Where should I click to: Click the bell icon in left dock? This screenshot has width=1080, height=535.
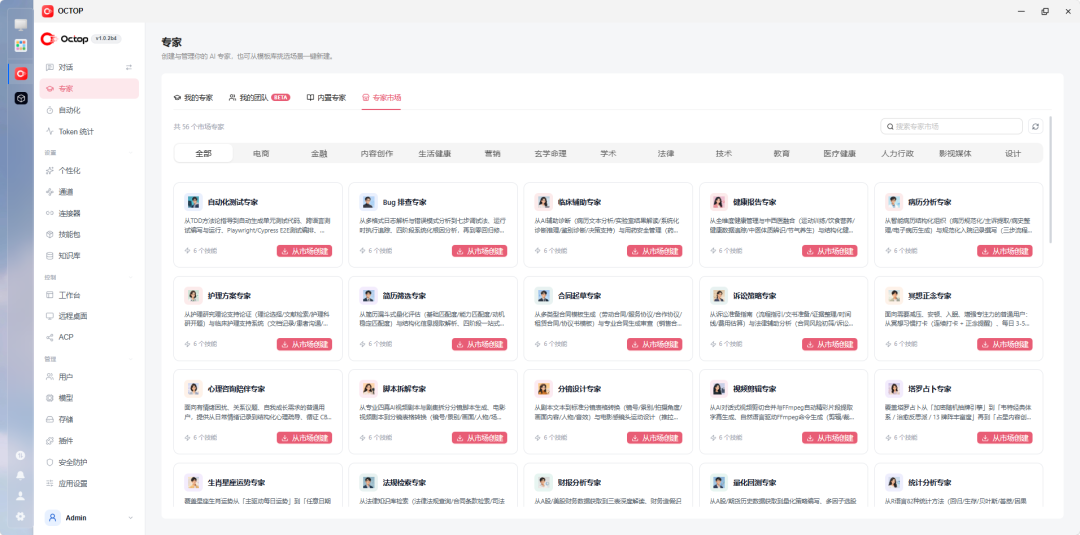[x=21, y=475]
